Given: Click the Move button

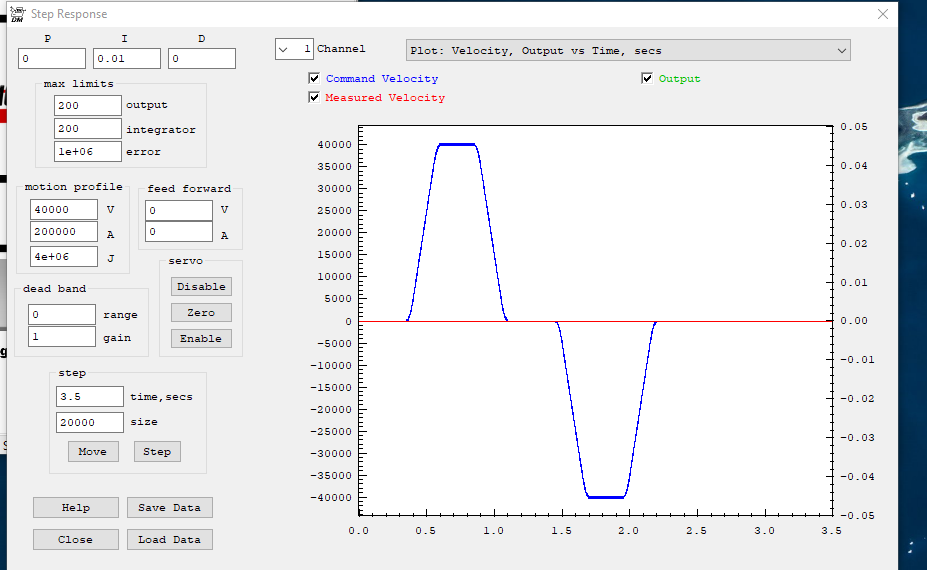Looking at the screenshot, I should [92, 451].
